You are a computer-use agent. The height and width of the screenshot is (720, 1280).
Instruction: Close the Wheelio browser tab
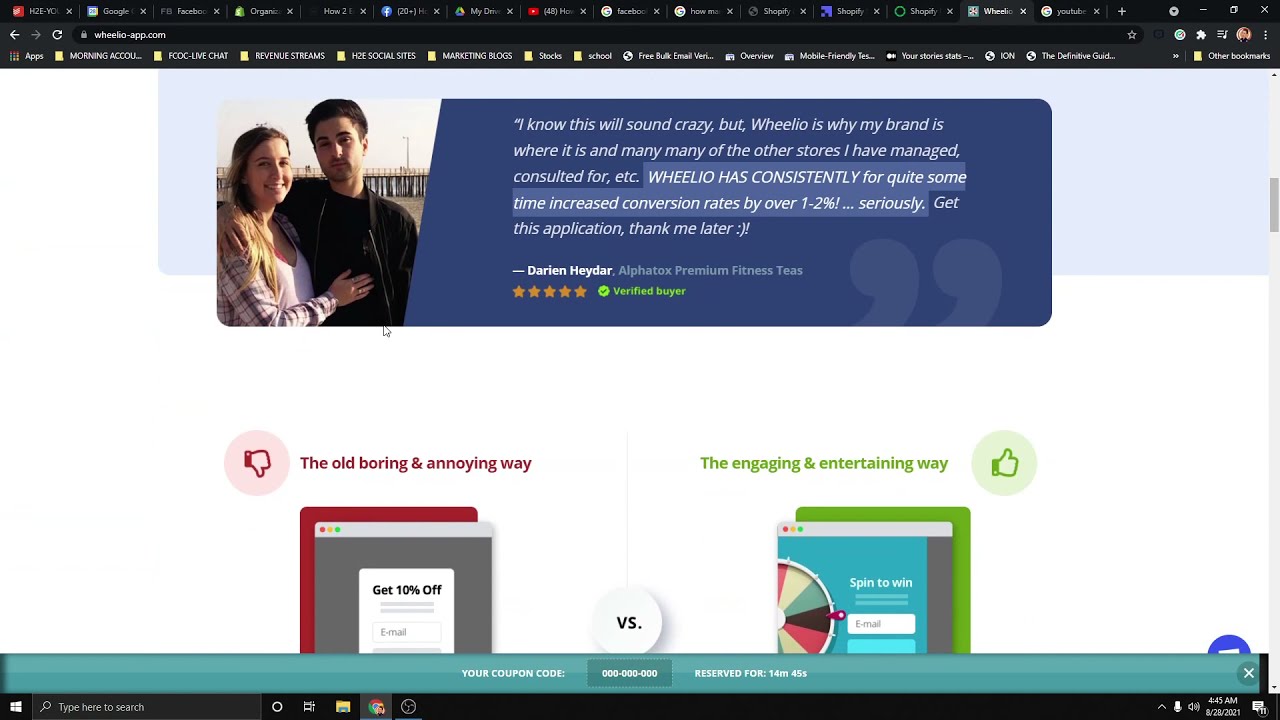1023,11
